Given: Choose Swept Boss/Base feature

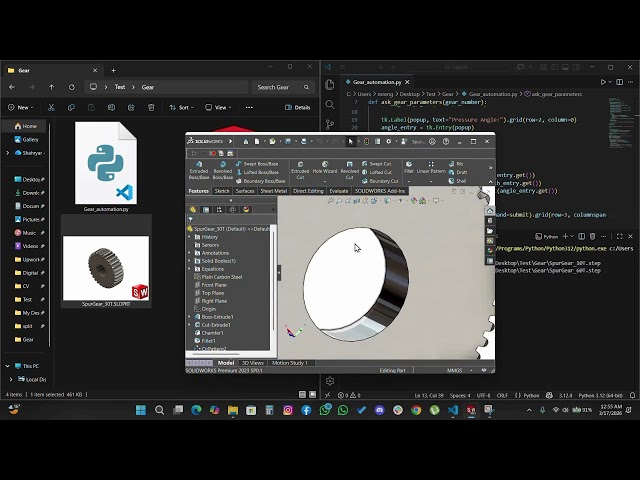Looking at the screenshot, I should 257,164.
